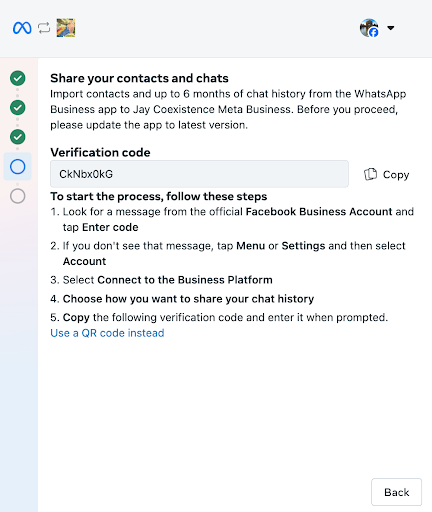Click 'Connect to the Business Platform' text
Screen dimensions: 432x512
(185, 280)
